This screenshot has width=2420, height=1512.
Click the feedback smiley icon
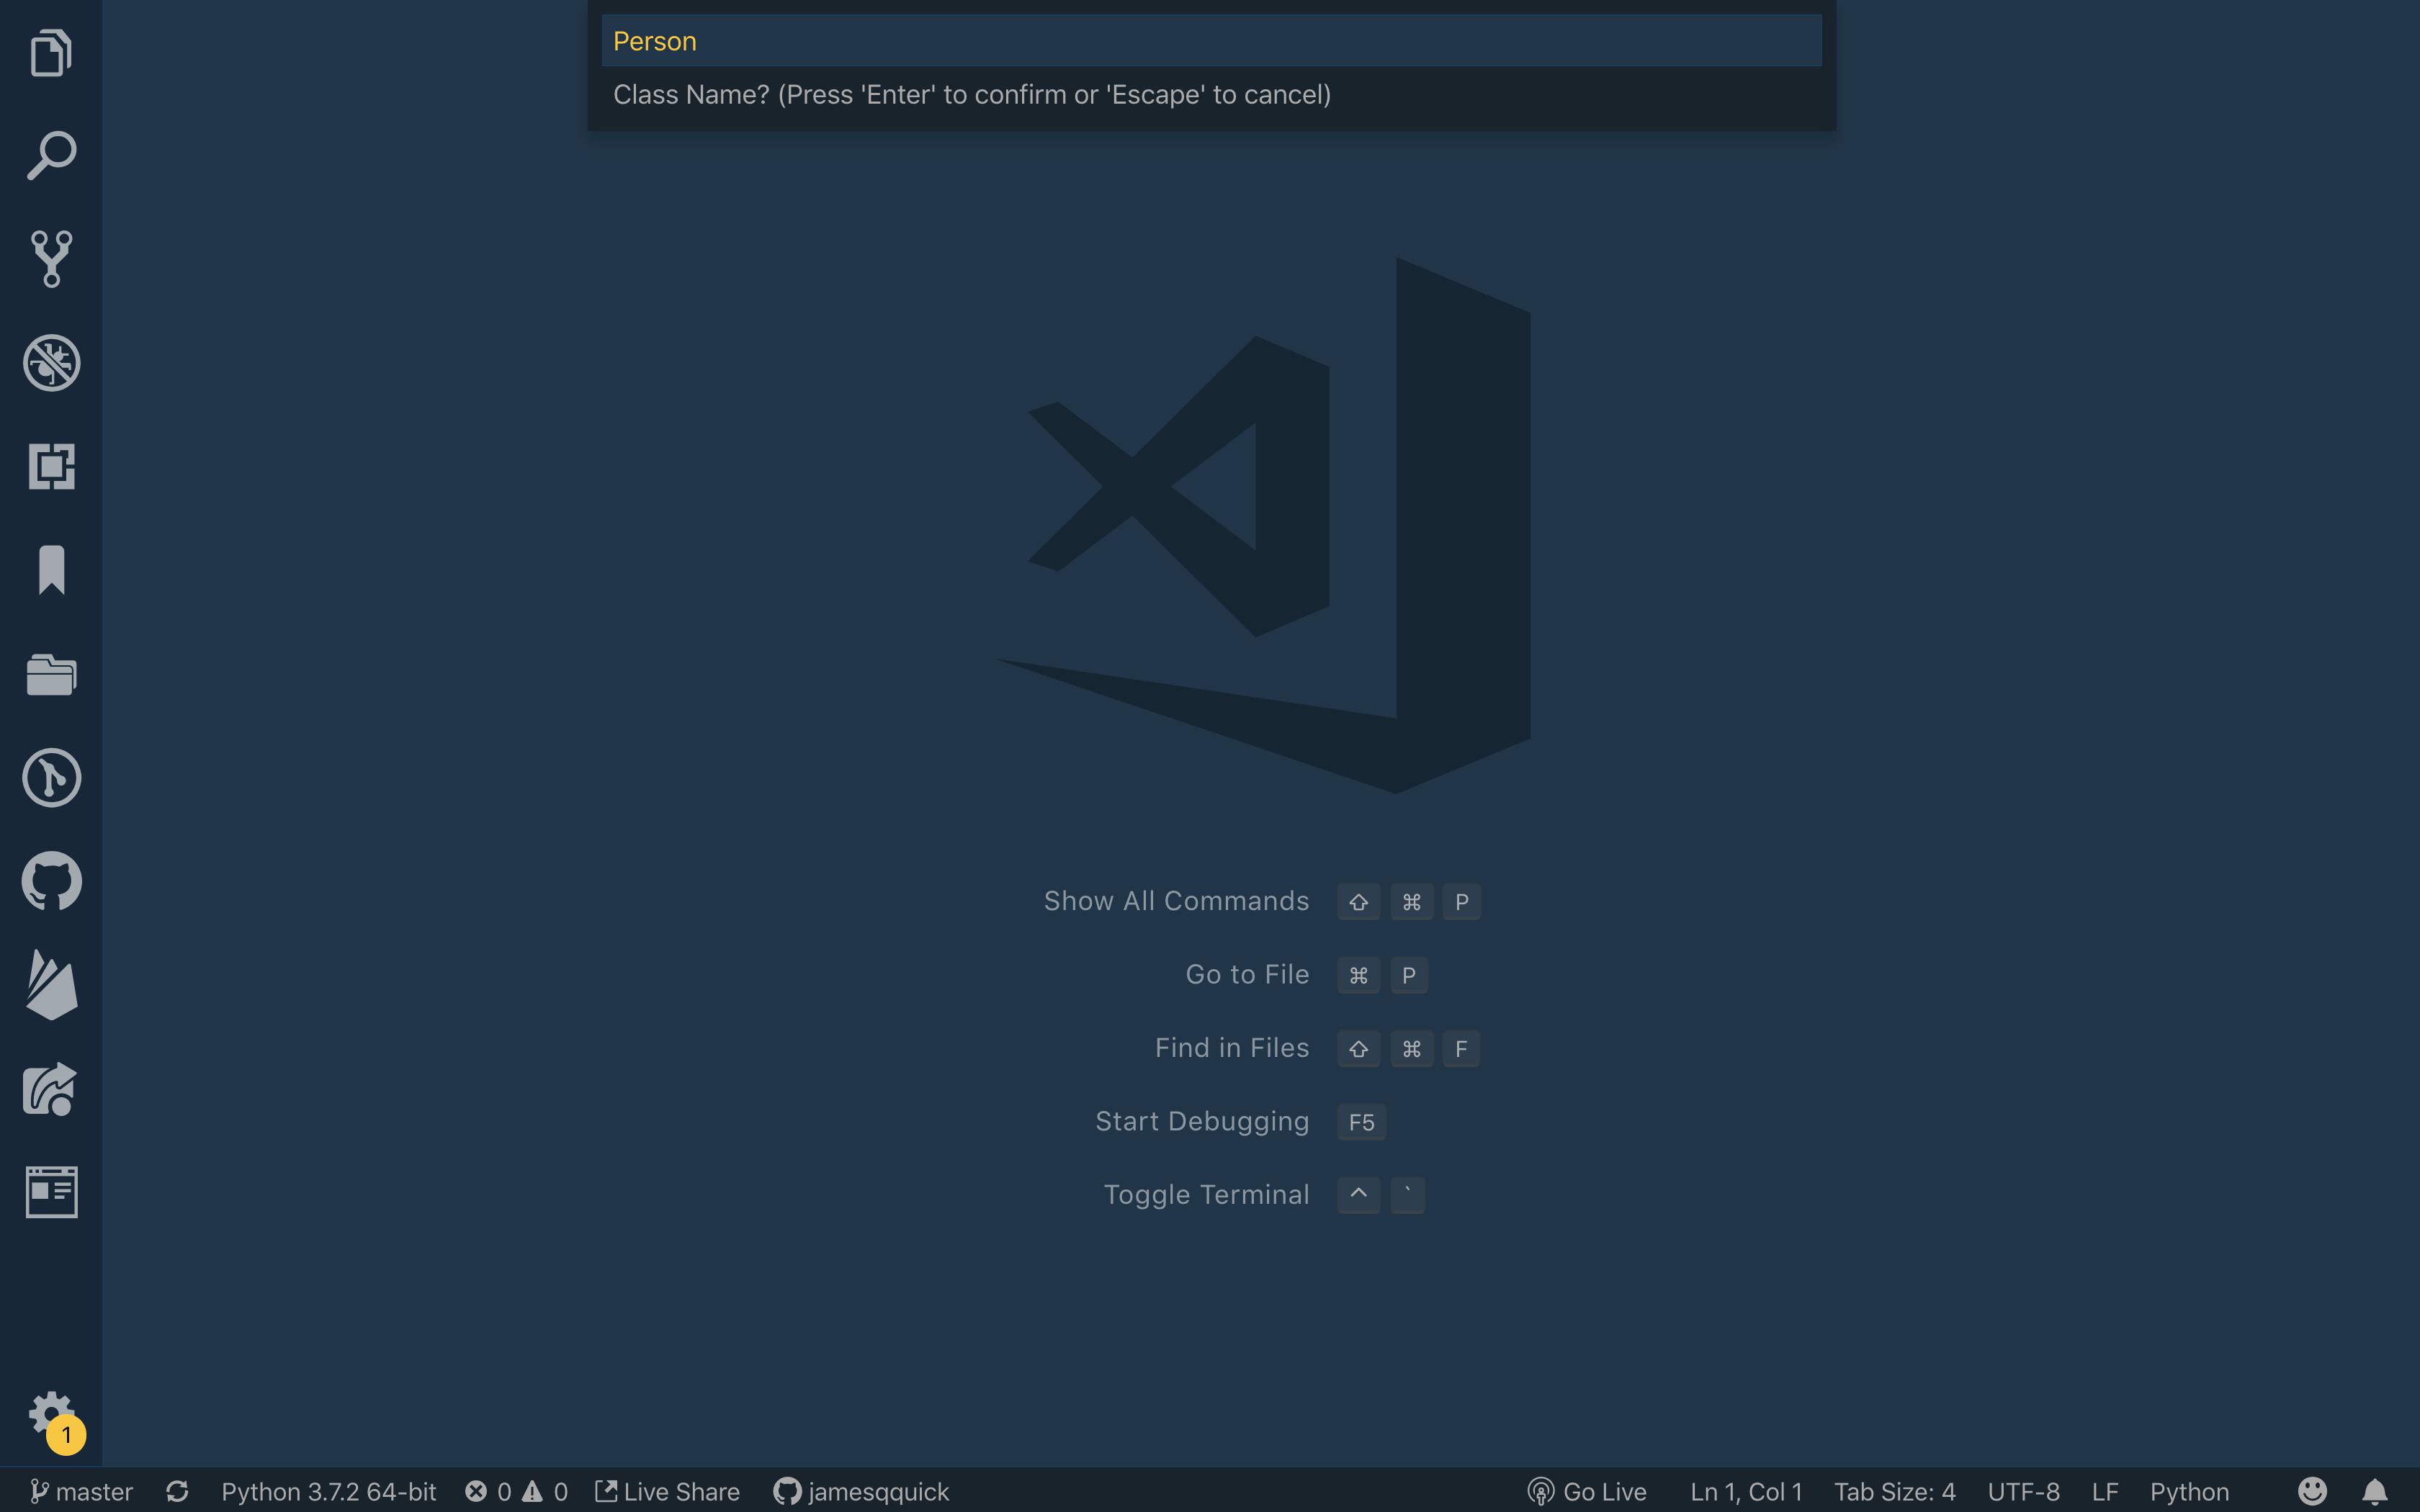(2312, 1491)
